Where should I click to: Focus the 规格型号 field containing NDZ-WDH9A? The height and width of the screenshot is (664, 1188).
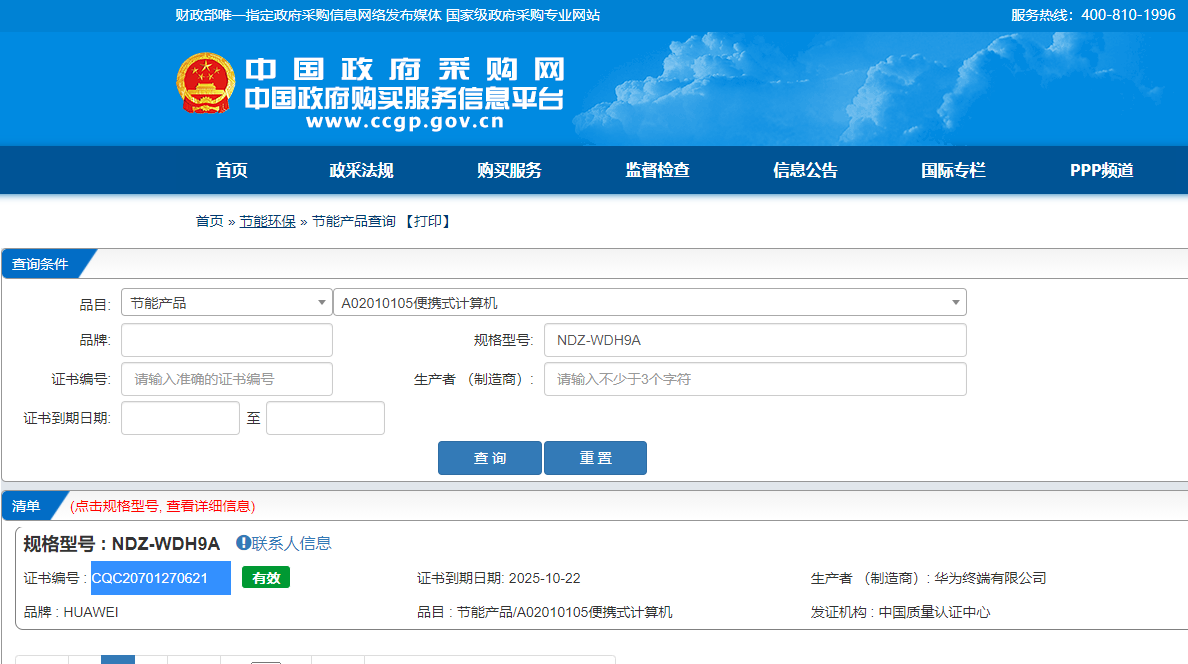(755, 340)
